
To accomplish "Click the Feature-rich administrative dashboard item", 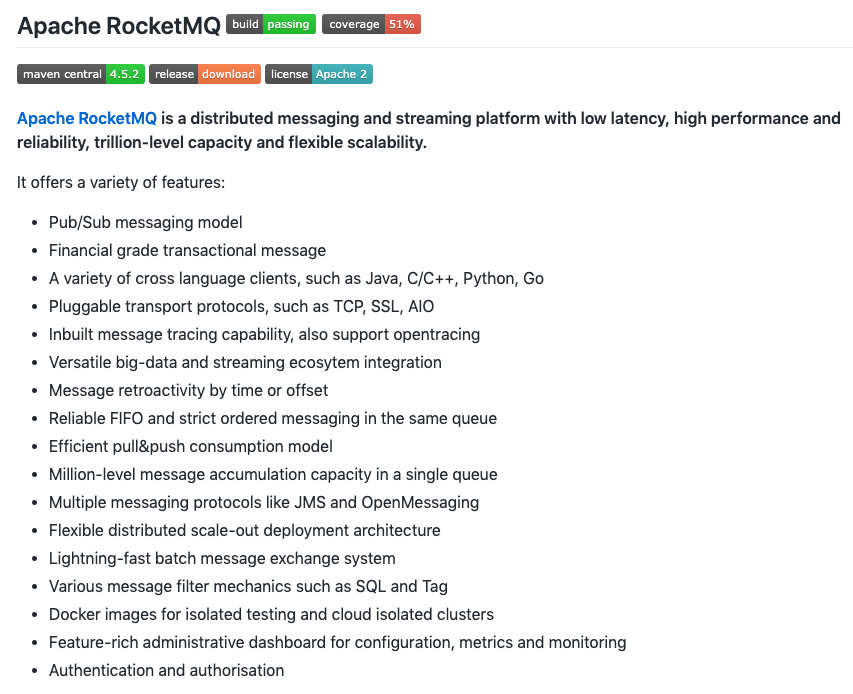I will pyautogui.click(x=337, y=642).
